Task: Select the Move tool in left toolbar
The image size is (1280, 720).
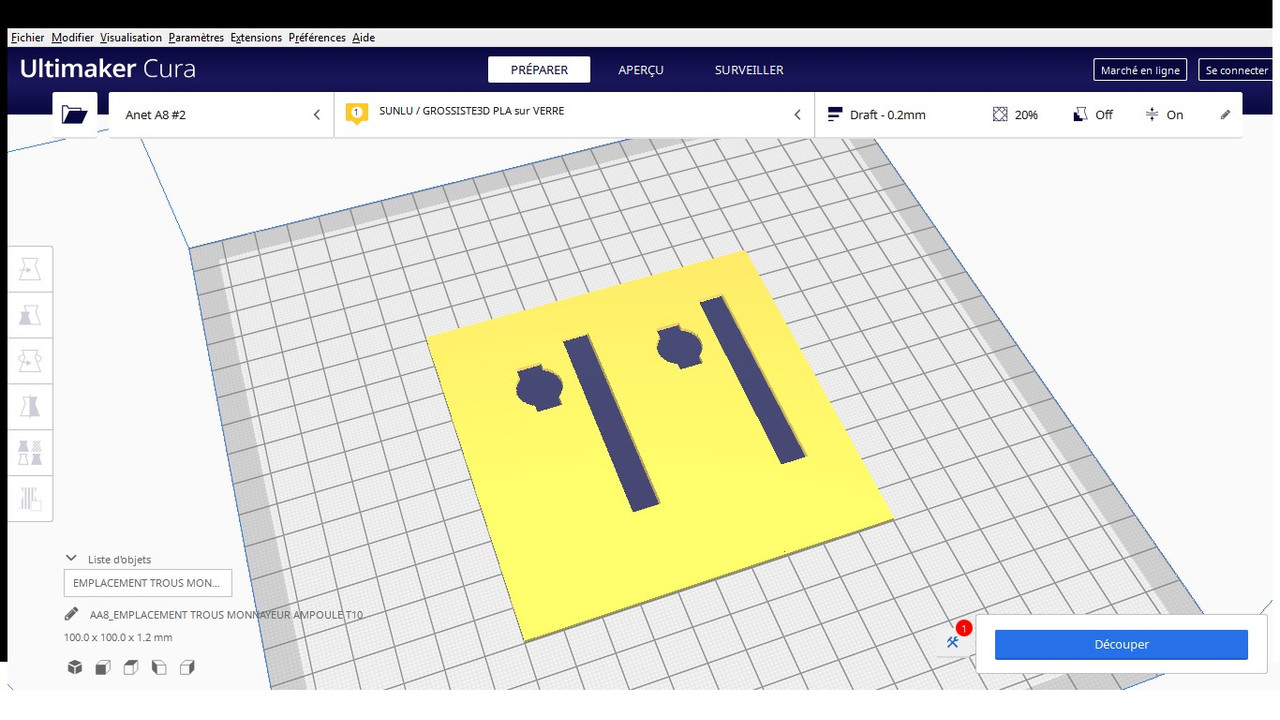Action: 30,269
